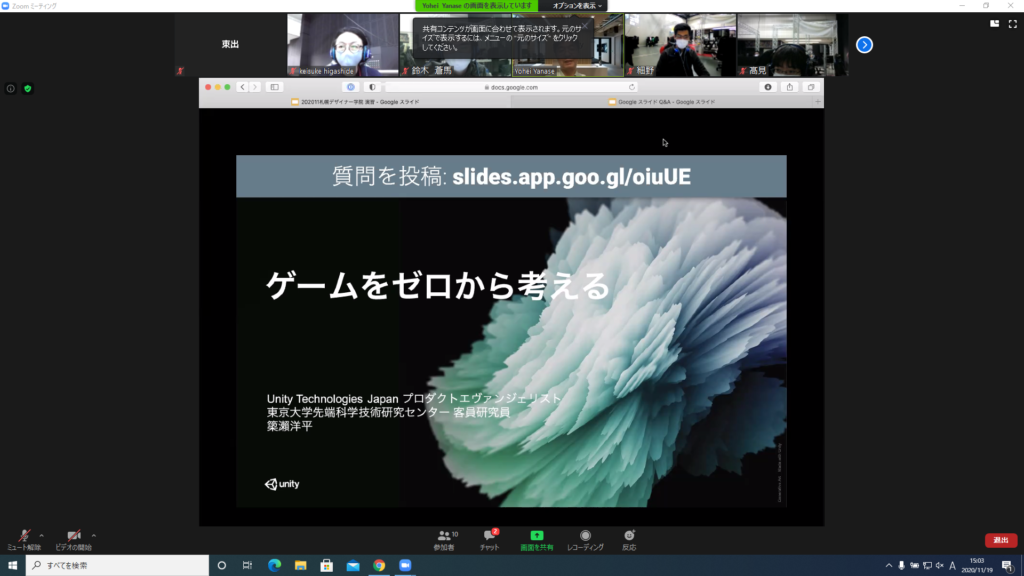Click the Unity logo on the slide

pyautogui.click(x=282, y=484)
